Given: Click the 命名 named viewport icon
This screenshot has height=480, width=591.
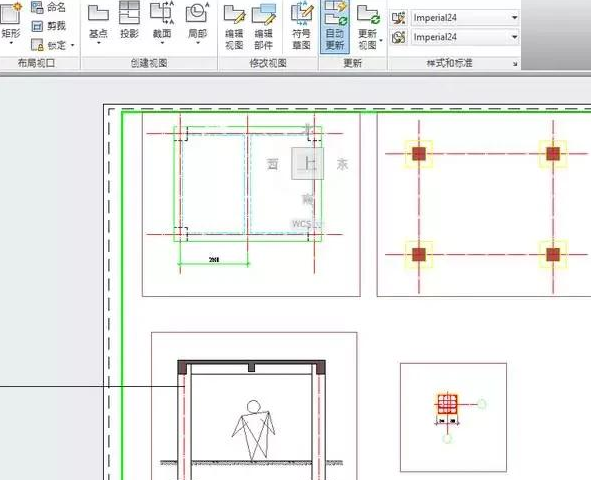Looking at the screenshot, I should 37,7.
